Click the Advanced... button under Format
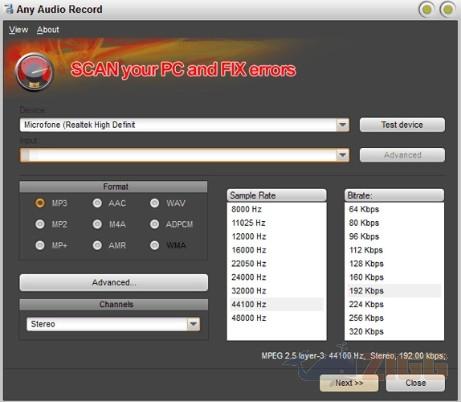Image resolution: width=461 pixels, height=402 pixels. [114, 283]
